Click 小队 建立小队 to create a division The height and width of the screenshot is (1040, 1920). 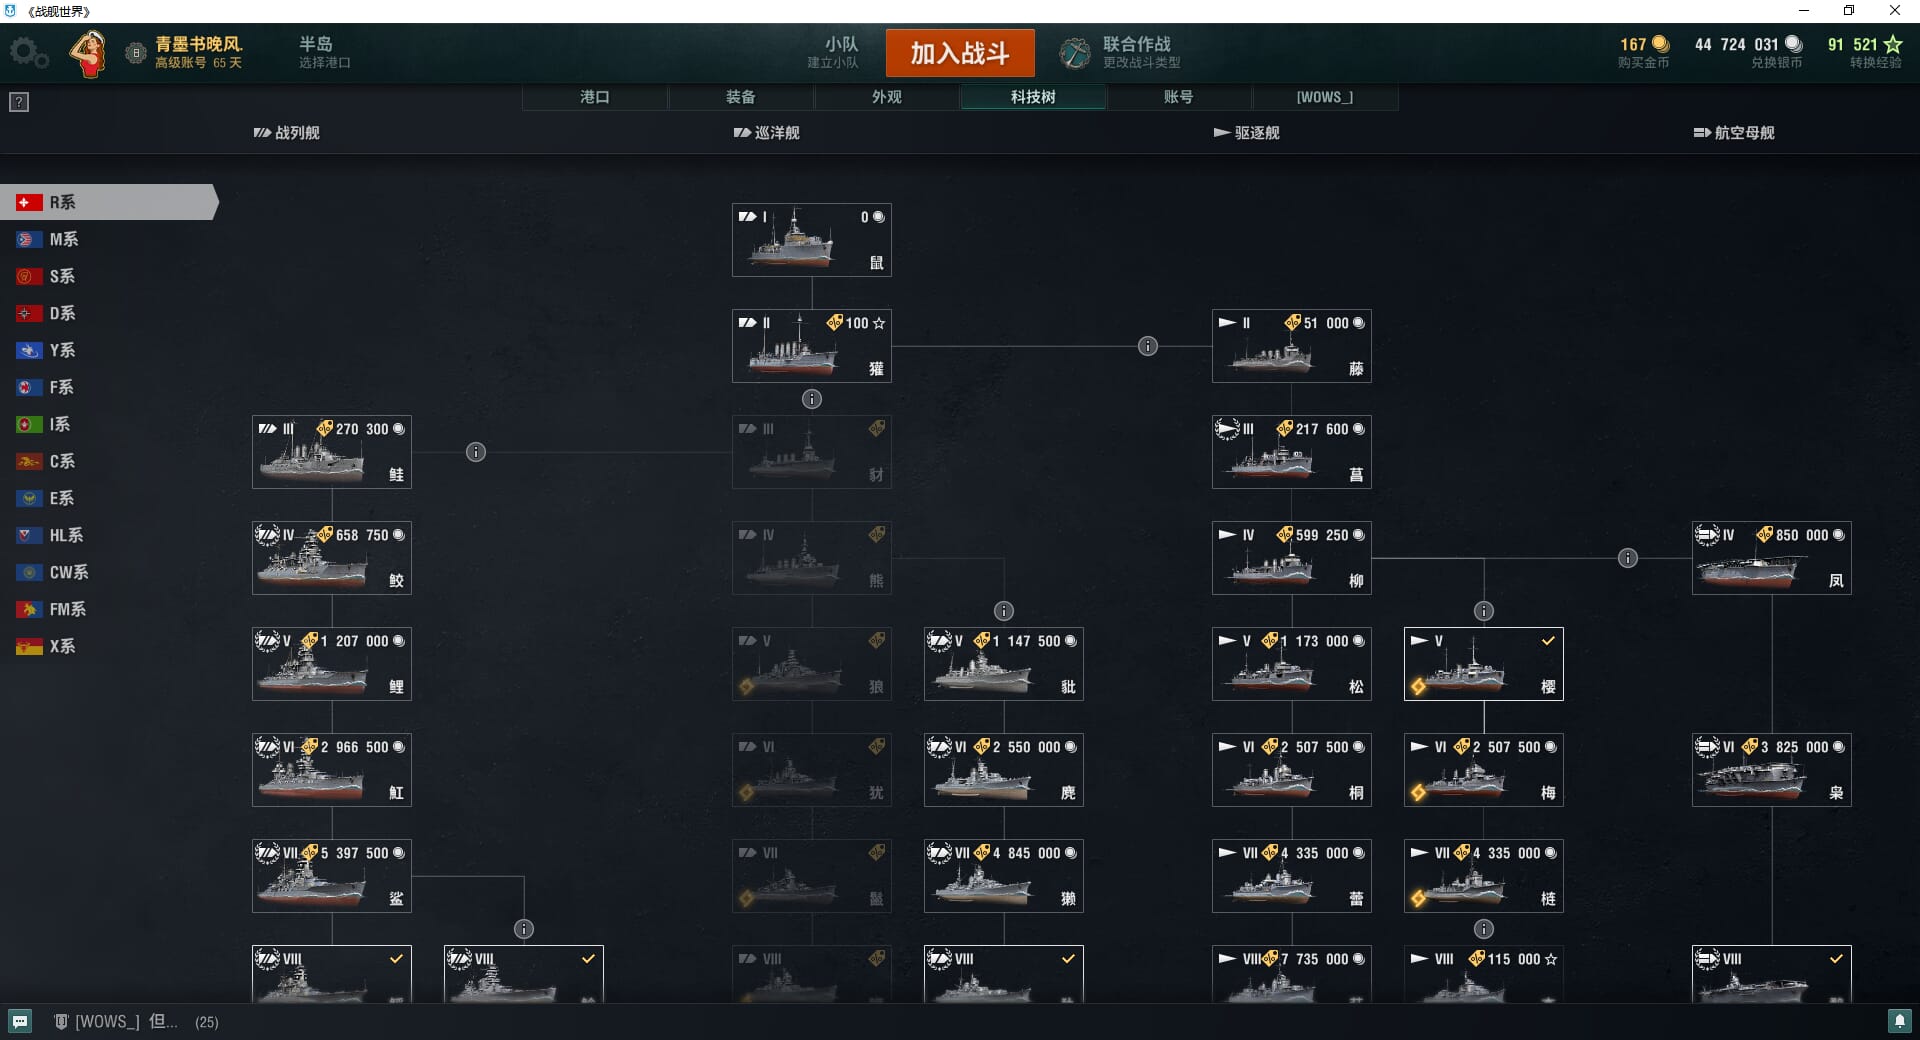coord(833,53)
